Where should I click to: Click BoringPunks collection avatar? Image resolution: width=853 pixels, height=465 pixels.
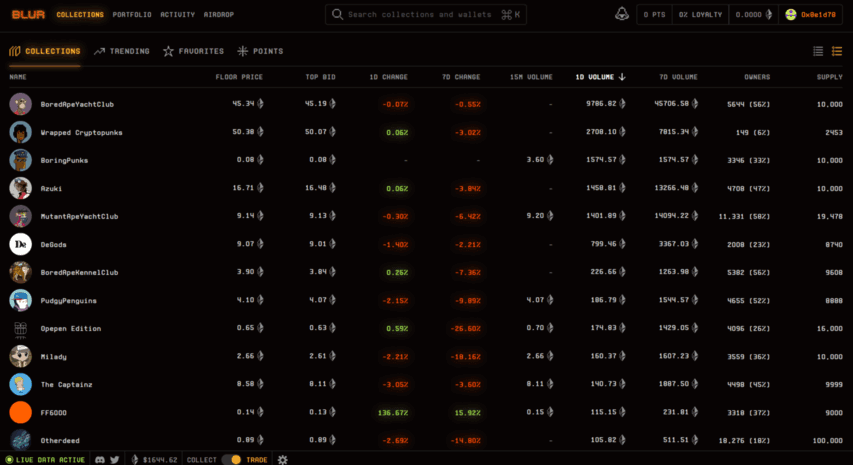point(21,160)
